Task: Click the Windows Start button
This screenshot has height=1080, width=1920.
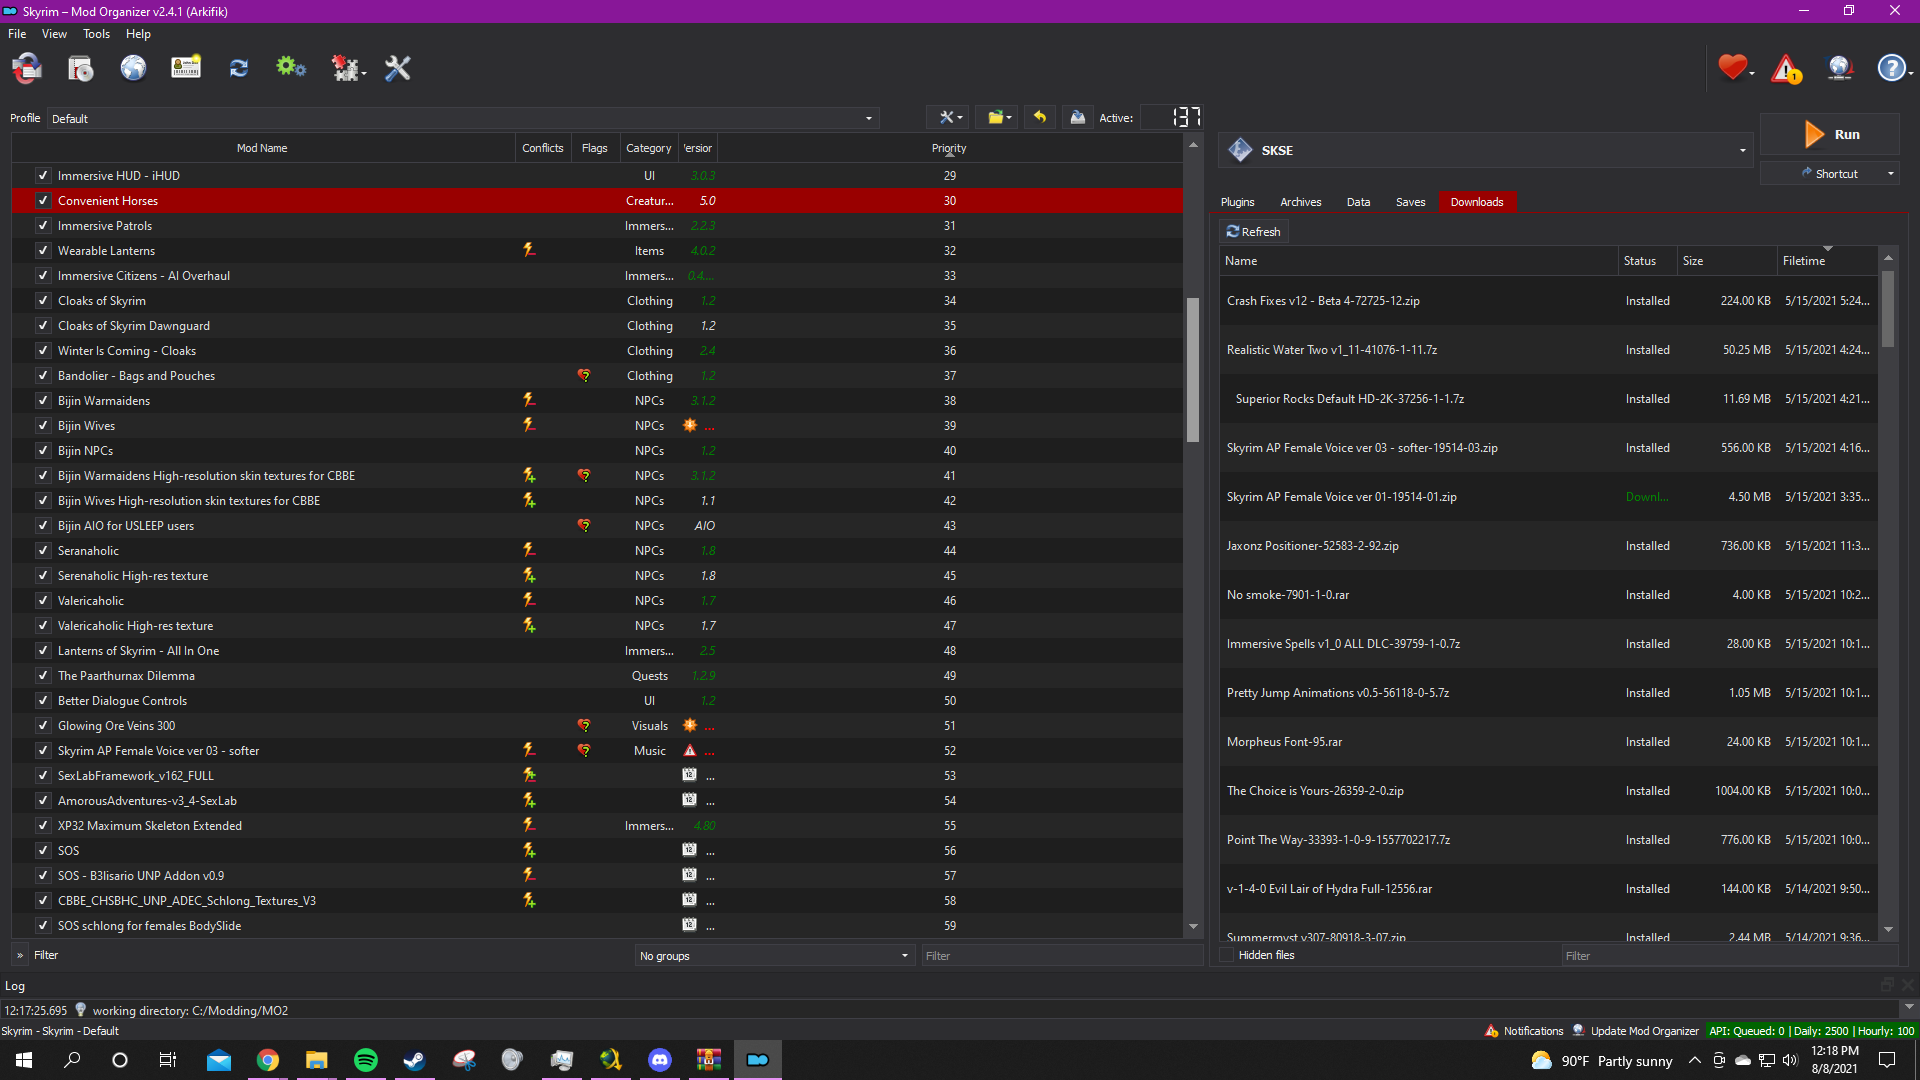Action: point(24,1060)
